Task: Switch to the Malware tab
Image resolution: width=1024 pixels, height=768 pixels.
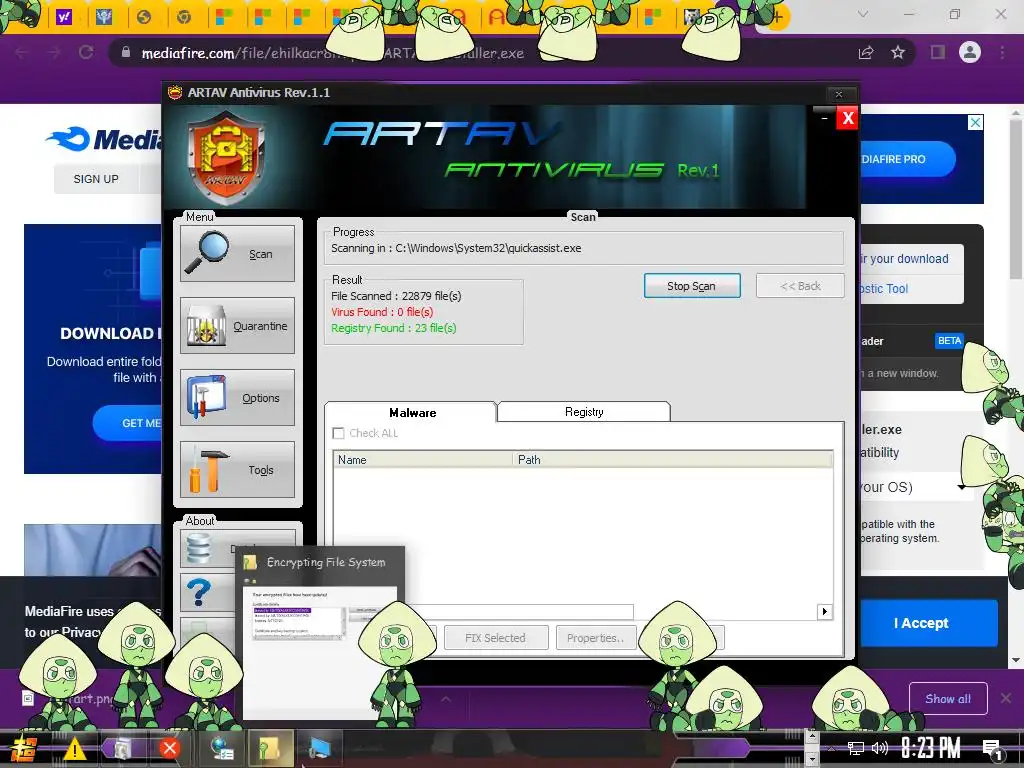Action: [411, 412]
